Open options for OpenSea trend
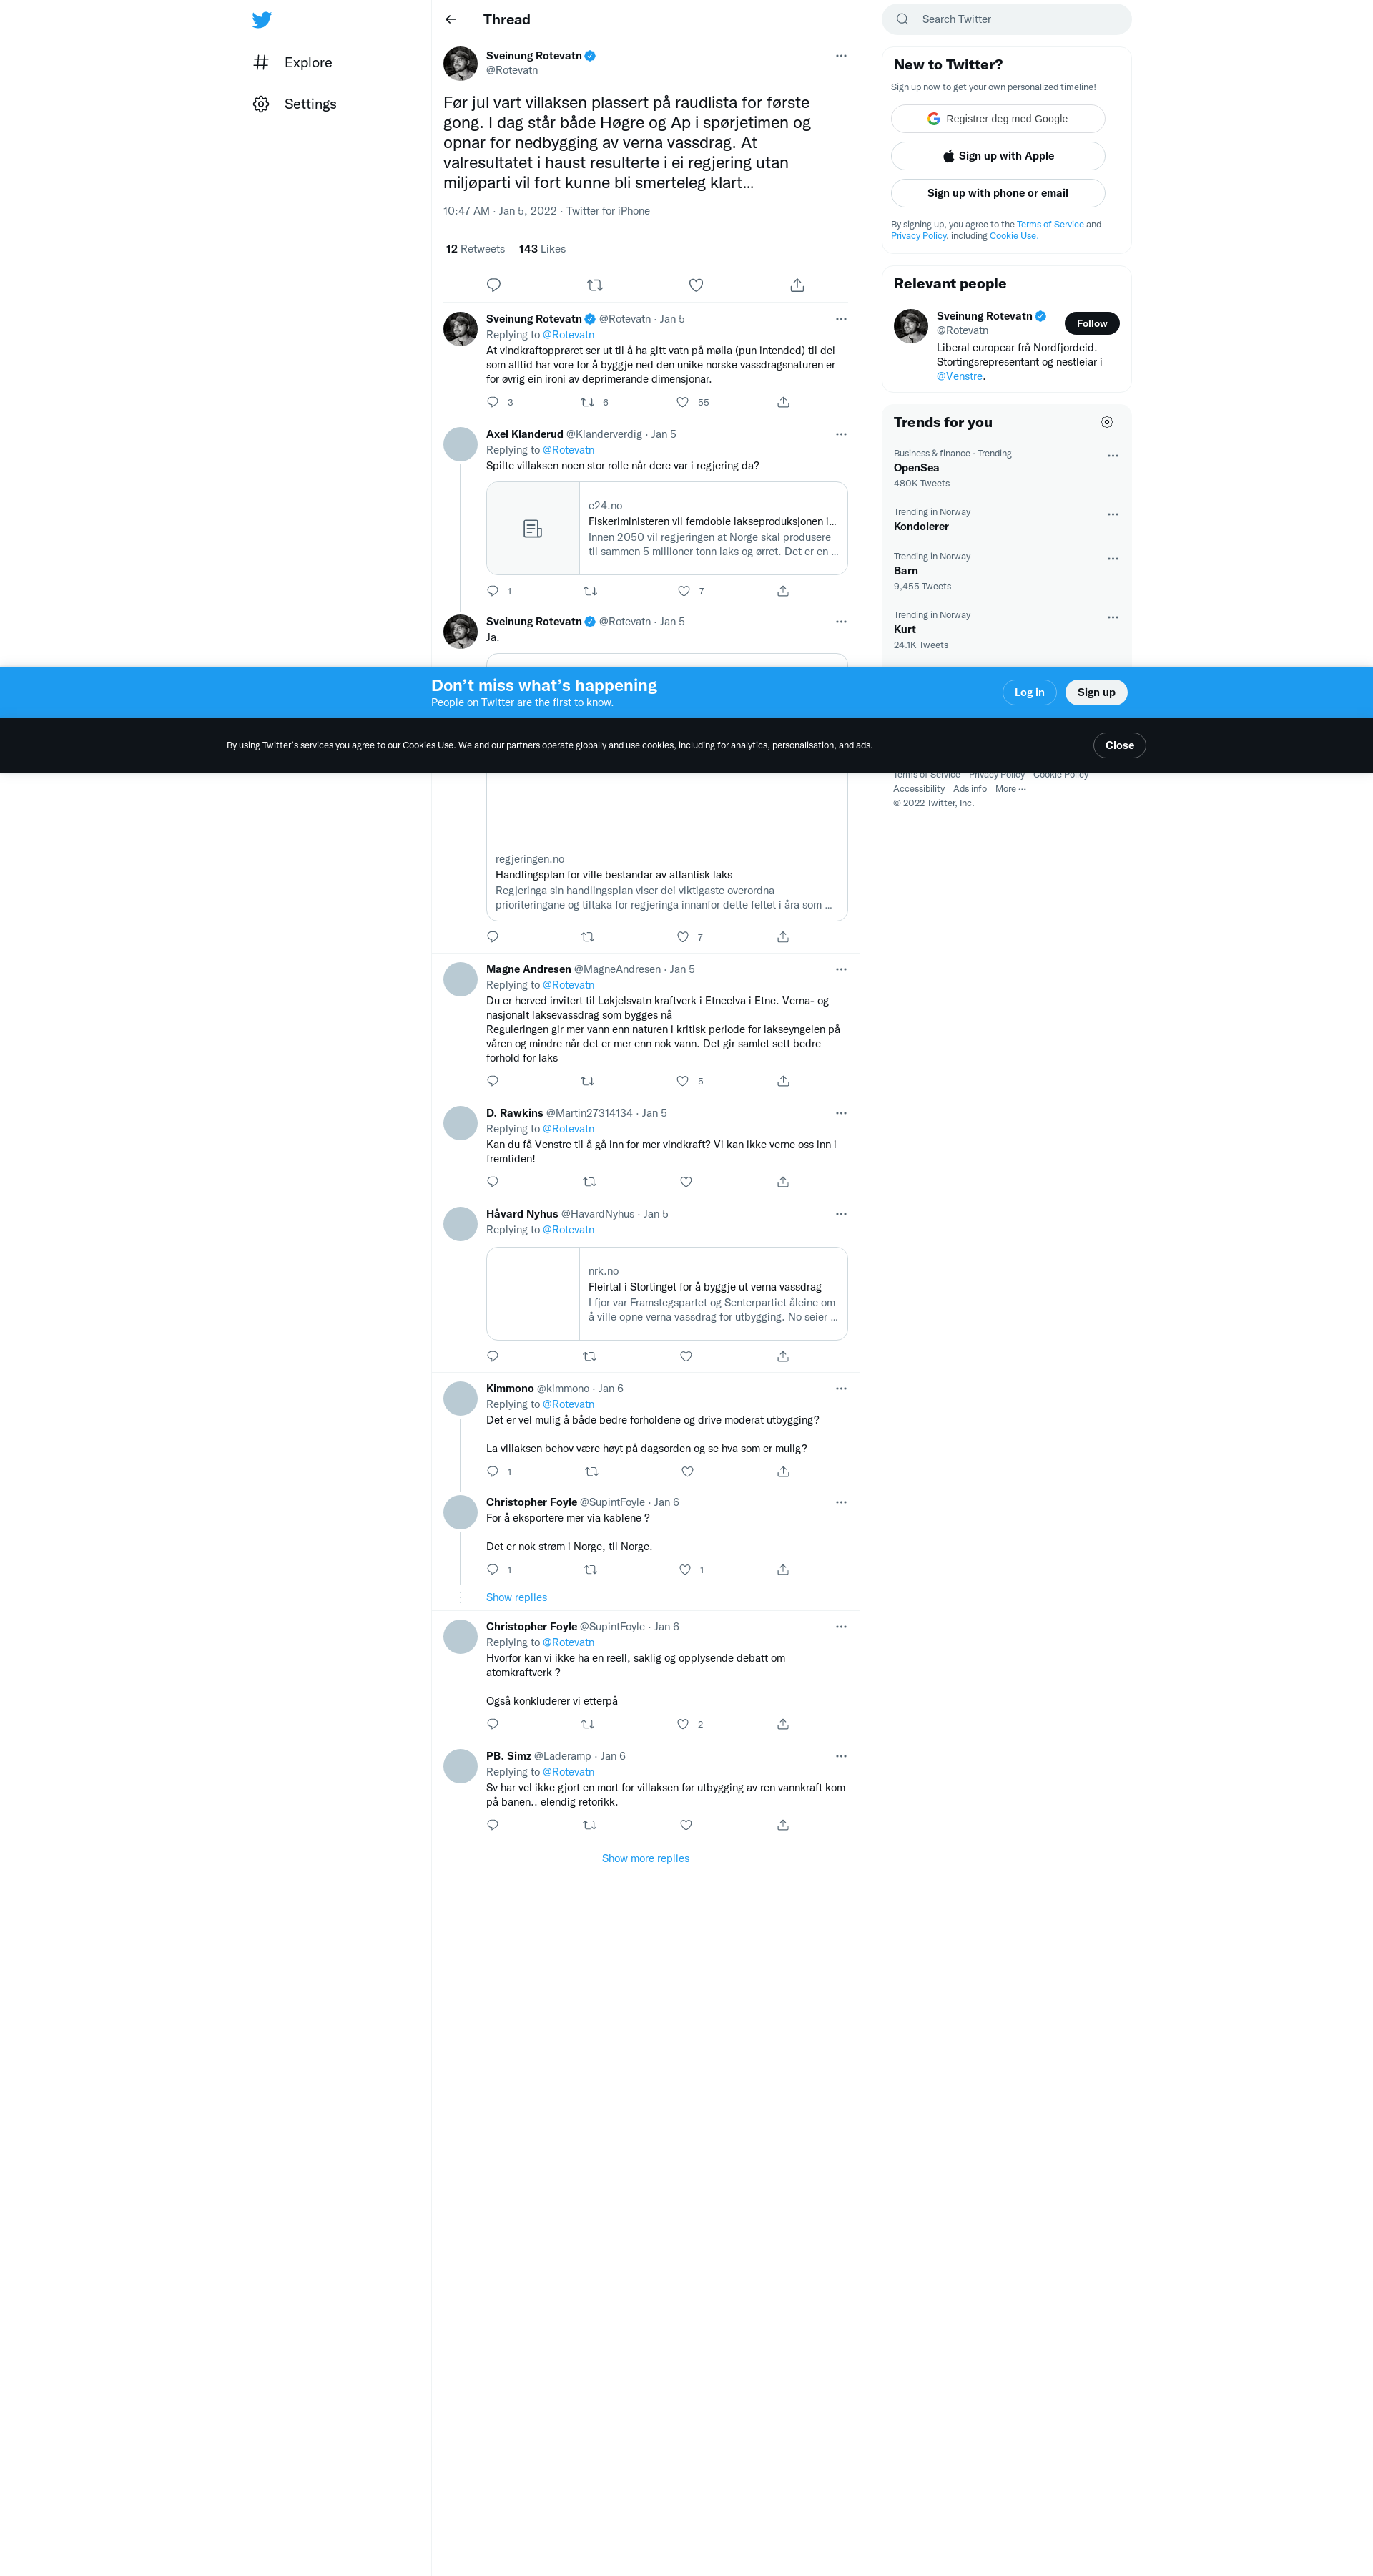Screen dimensions: 1373x2576 (x=1113, y=456)
